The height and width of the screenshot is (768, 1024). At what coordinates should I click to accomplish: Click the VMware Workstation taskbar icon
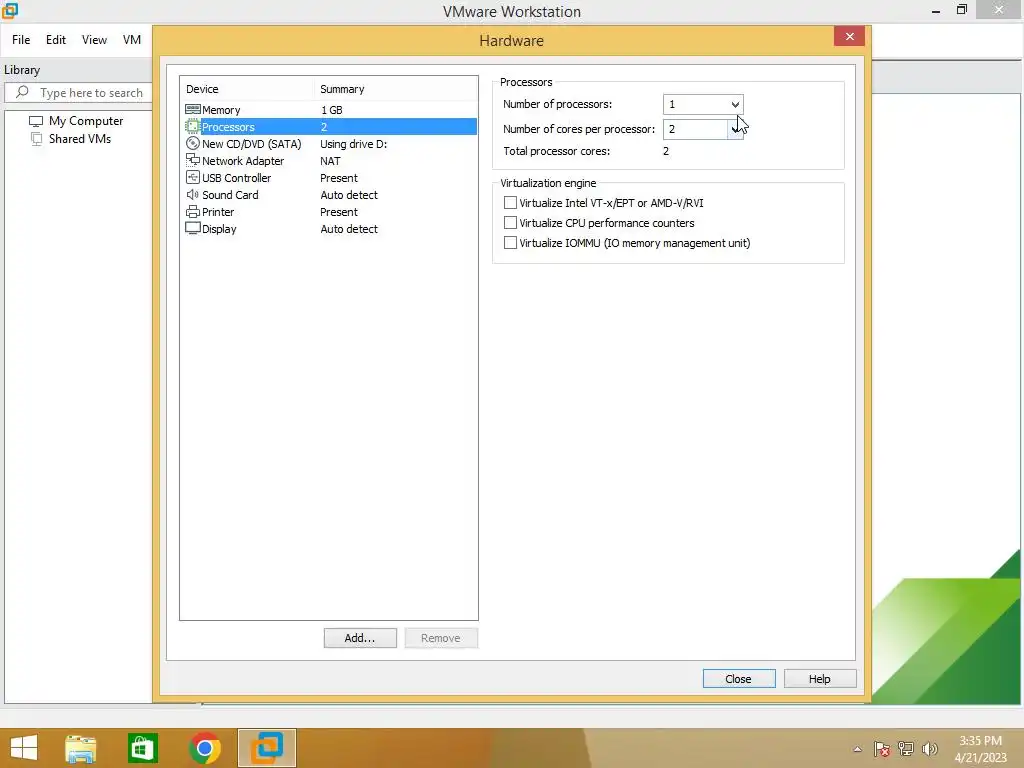tap(267, 748)
